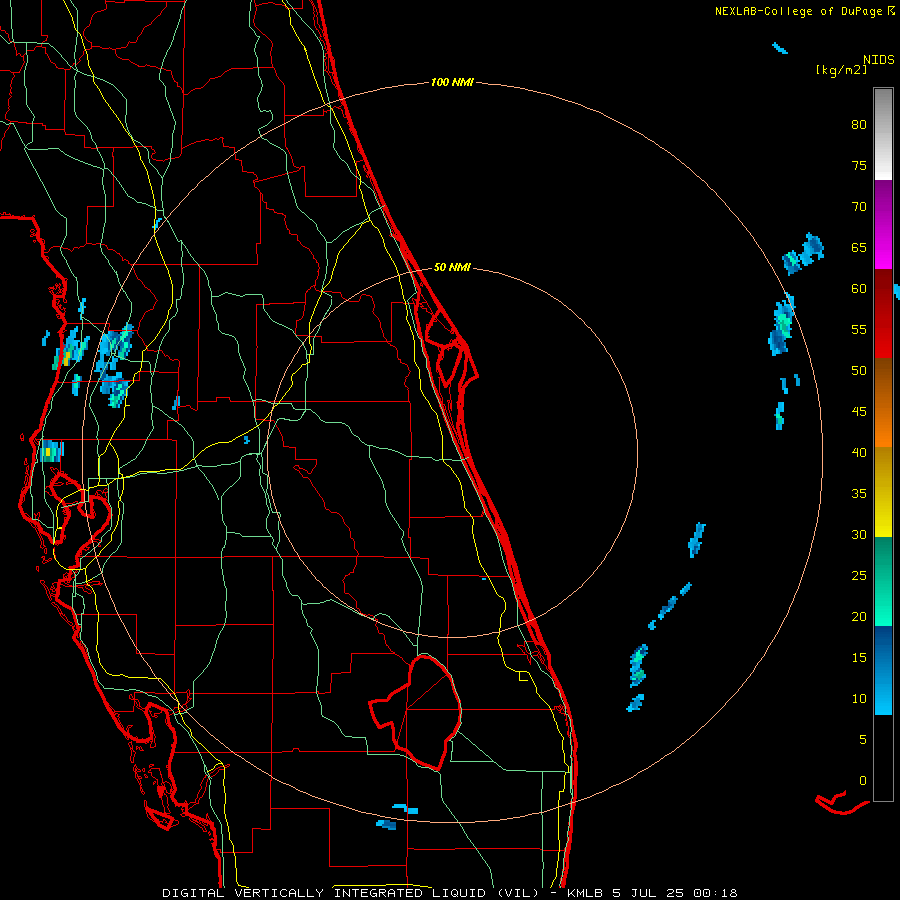
Task: Click the blue segment of the color bar
Action: [883, 670]
